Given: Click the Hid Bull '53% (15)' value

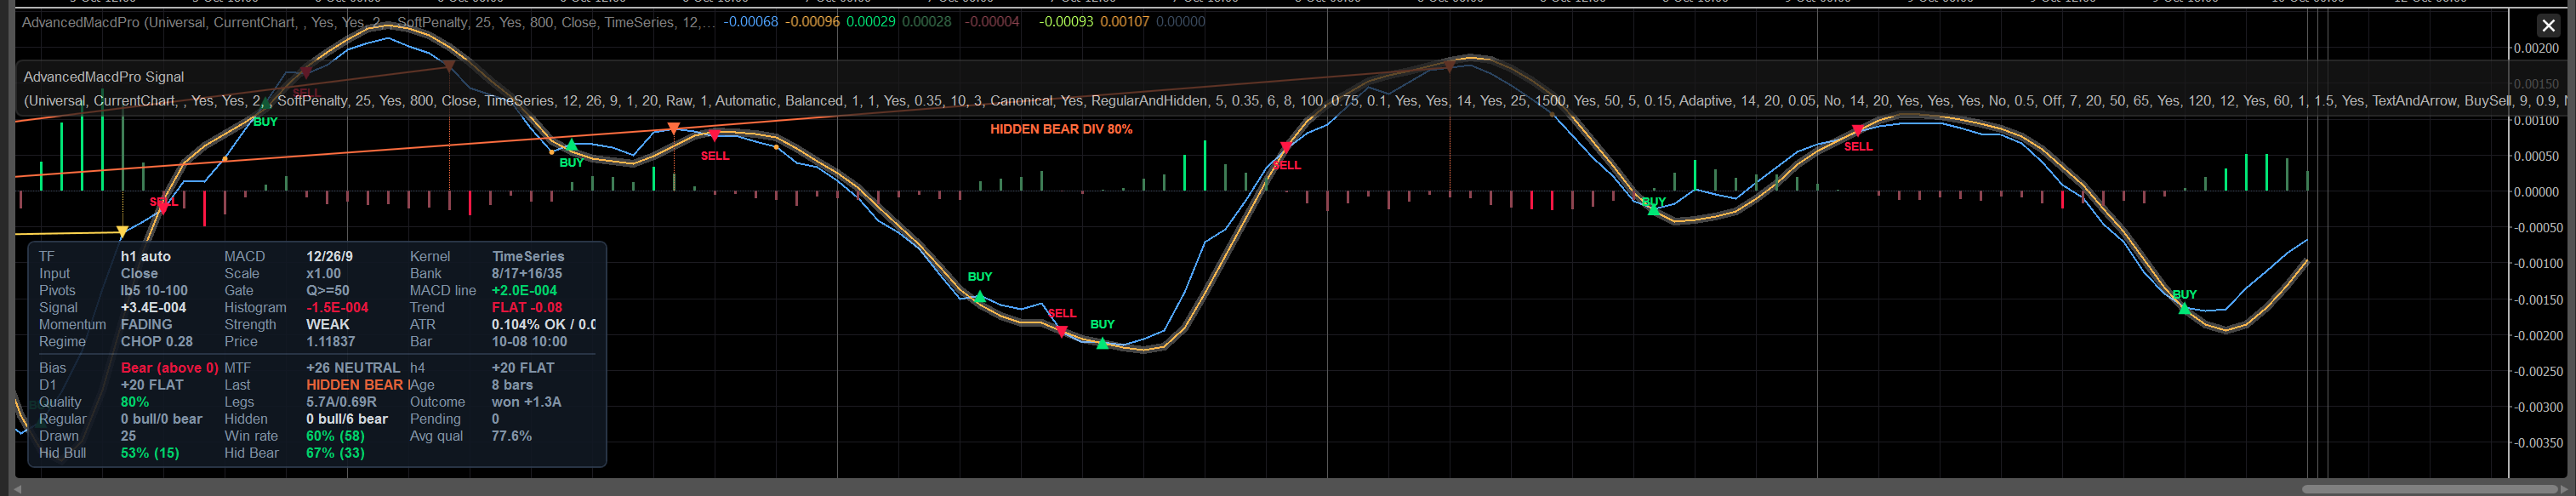Looking at the screenshot, I should pos(150,453).
